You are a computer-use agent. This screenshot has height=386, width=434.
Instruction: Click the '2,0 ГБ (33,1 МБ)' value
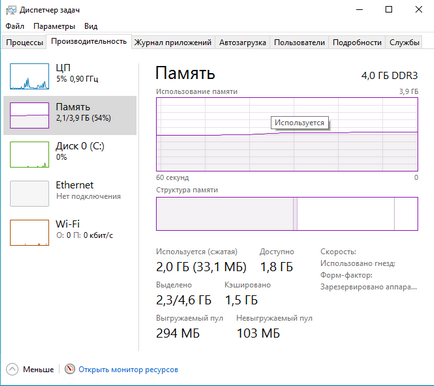point(201,267)
